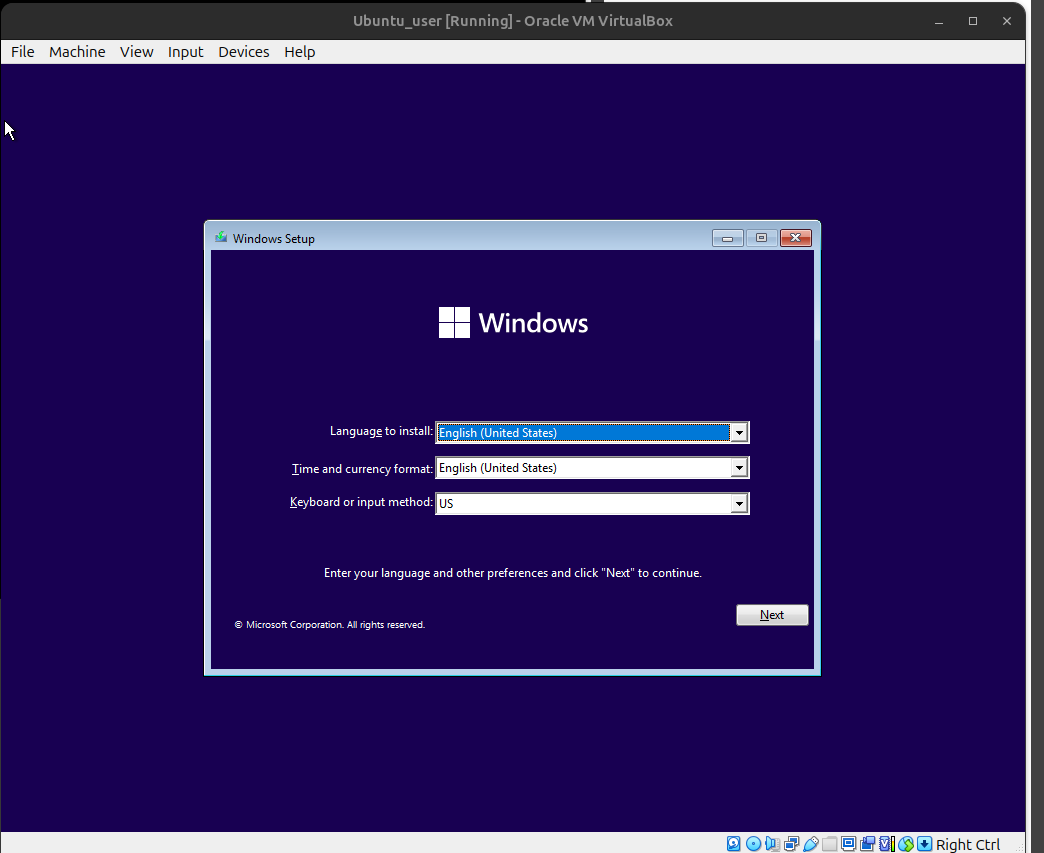Click the optical disc status icon
The height and width of the screenshot is (853, 1044).
[753, 844]
